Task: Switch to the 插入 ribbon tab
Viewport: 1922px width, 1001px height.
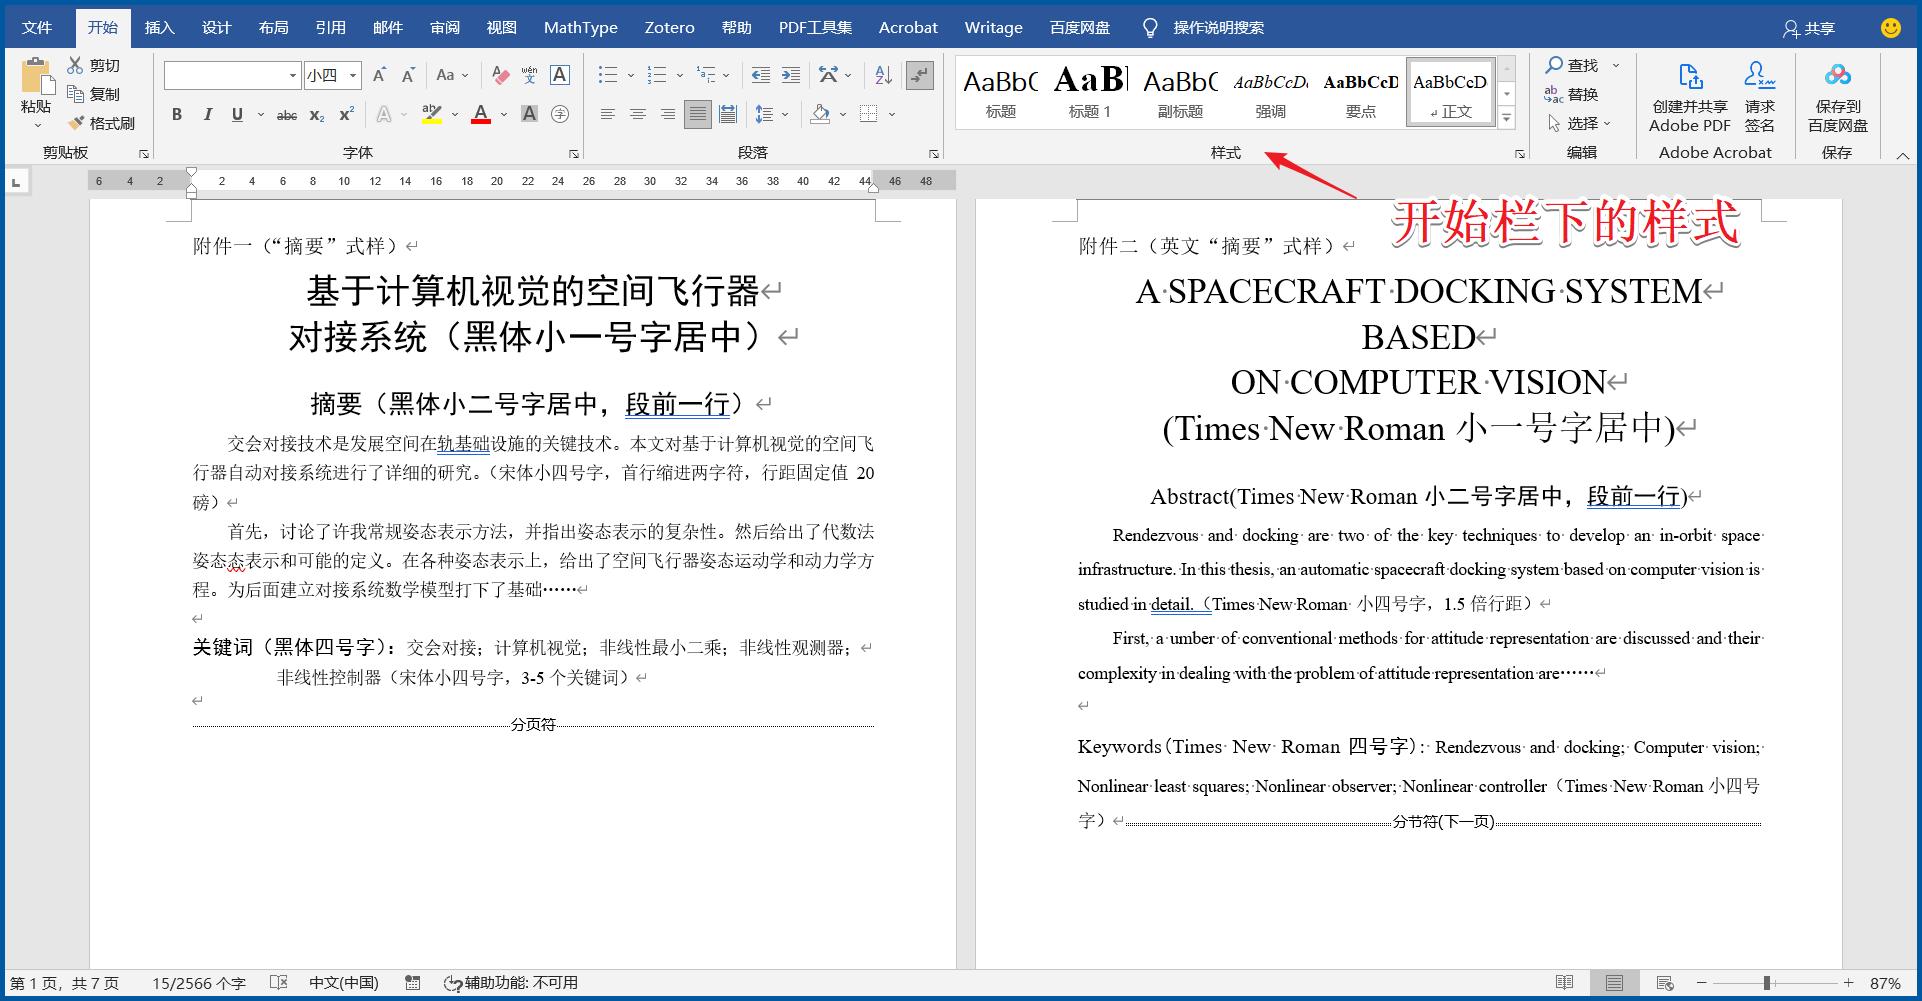Action: [x=160, y=27]
